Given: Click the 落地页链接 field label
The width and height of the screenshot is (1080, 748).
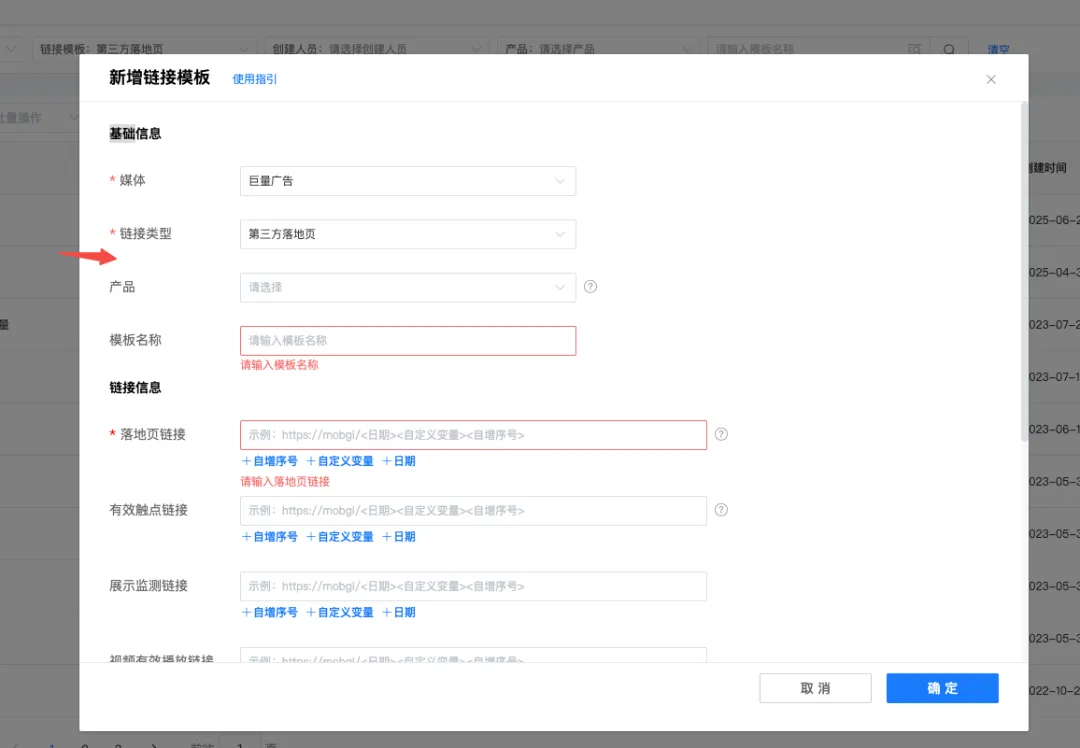Looking at the screenshot, I should tap(153, 435).
